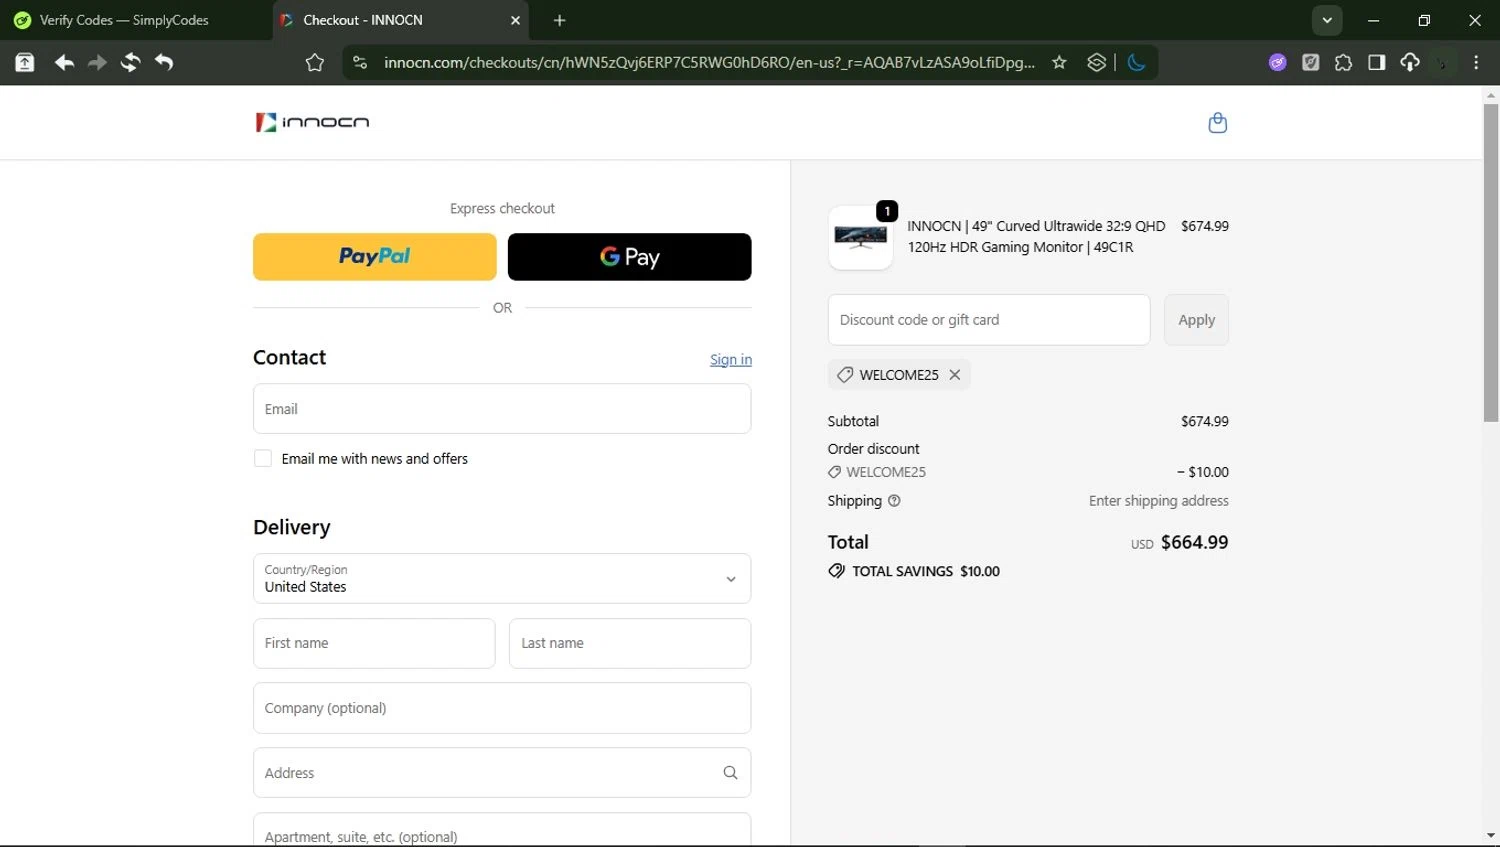Open the purple round extension icon

pos(1277,62)
